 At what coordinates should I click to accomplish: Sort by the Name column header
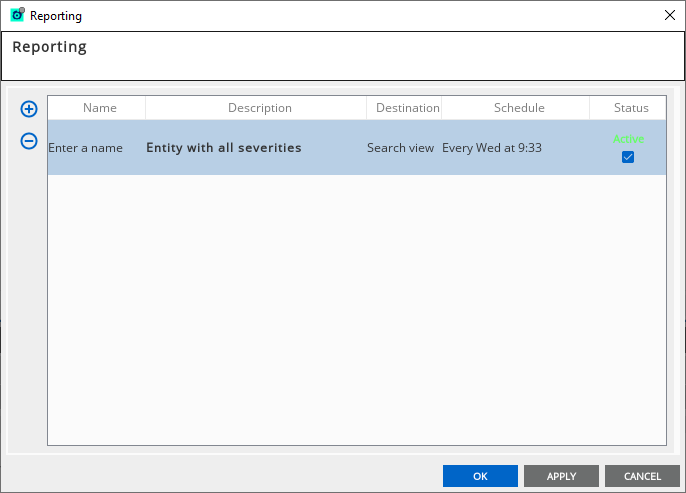(99, 108)
